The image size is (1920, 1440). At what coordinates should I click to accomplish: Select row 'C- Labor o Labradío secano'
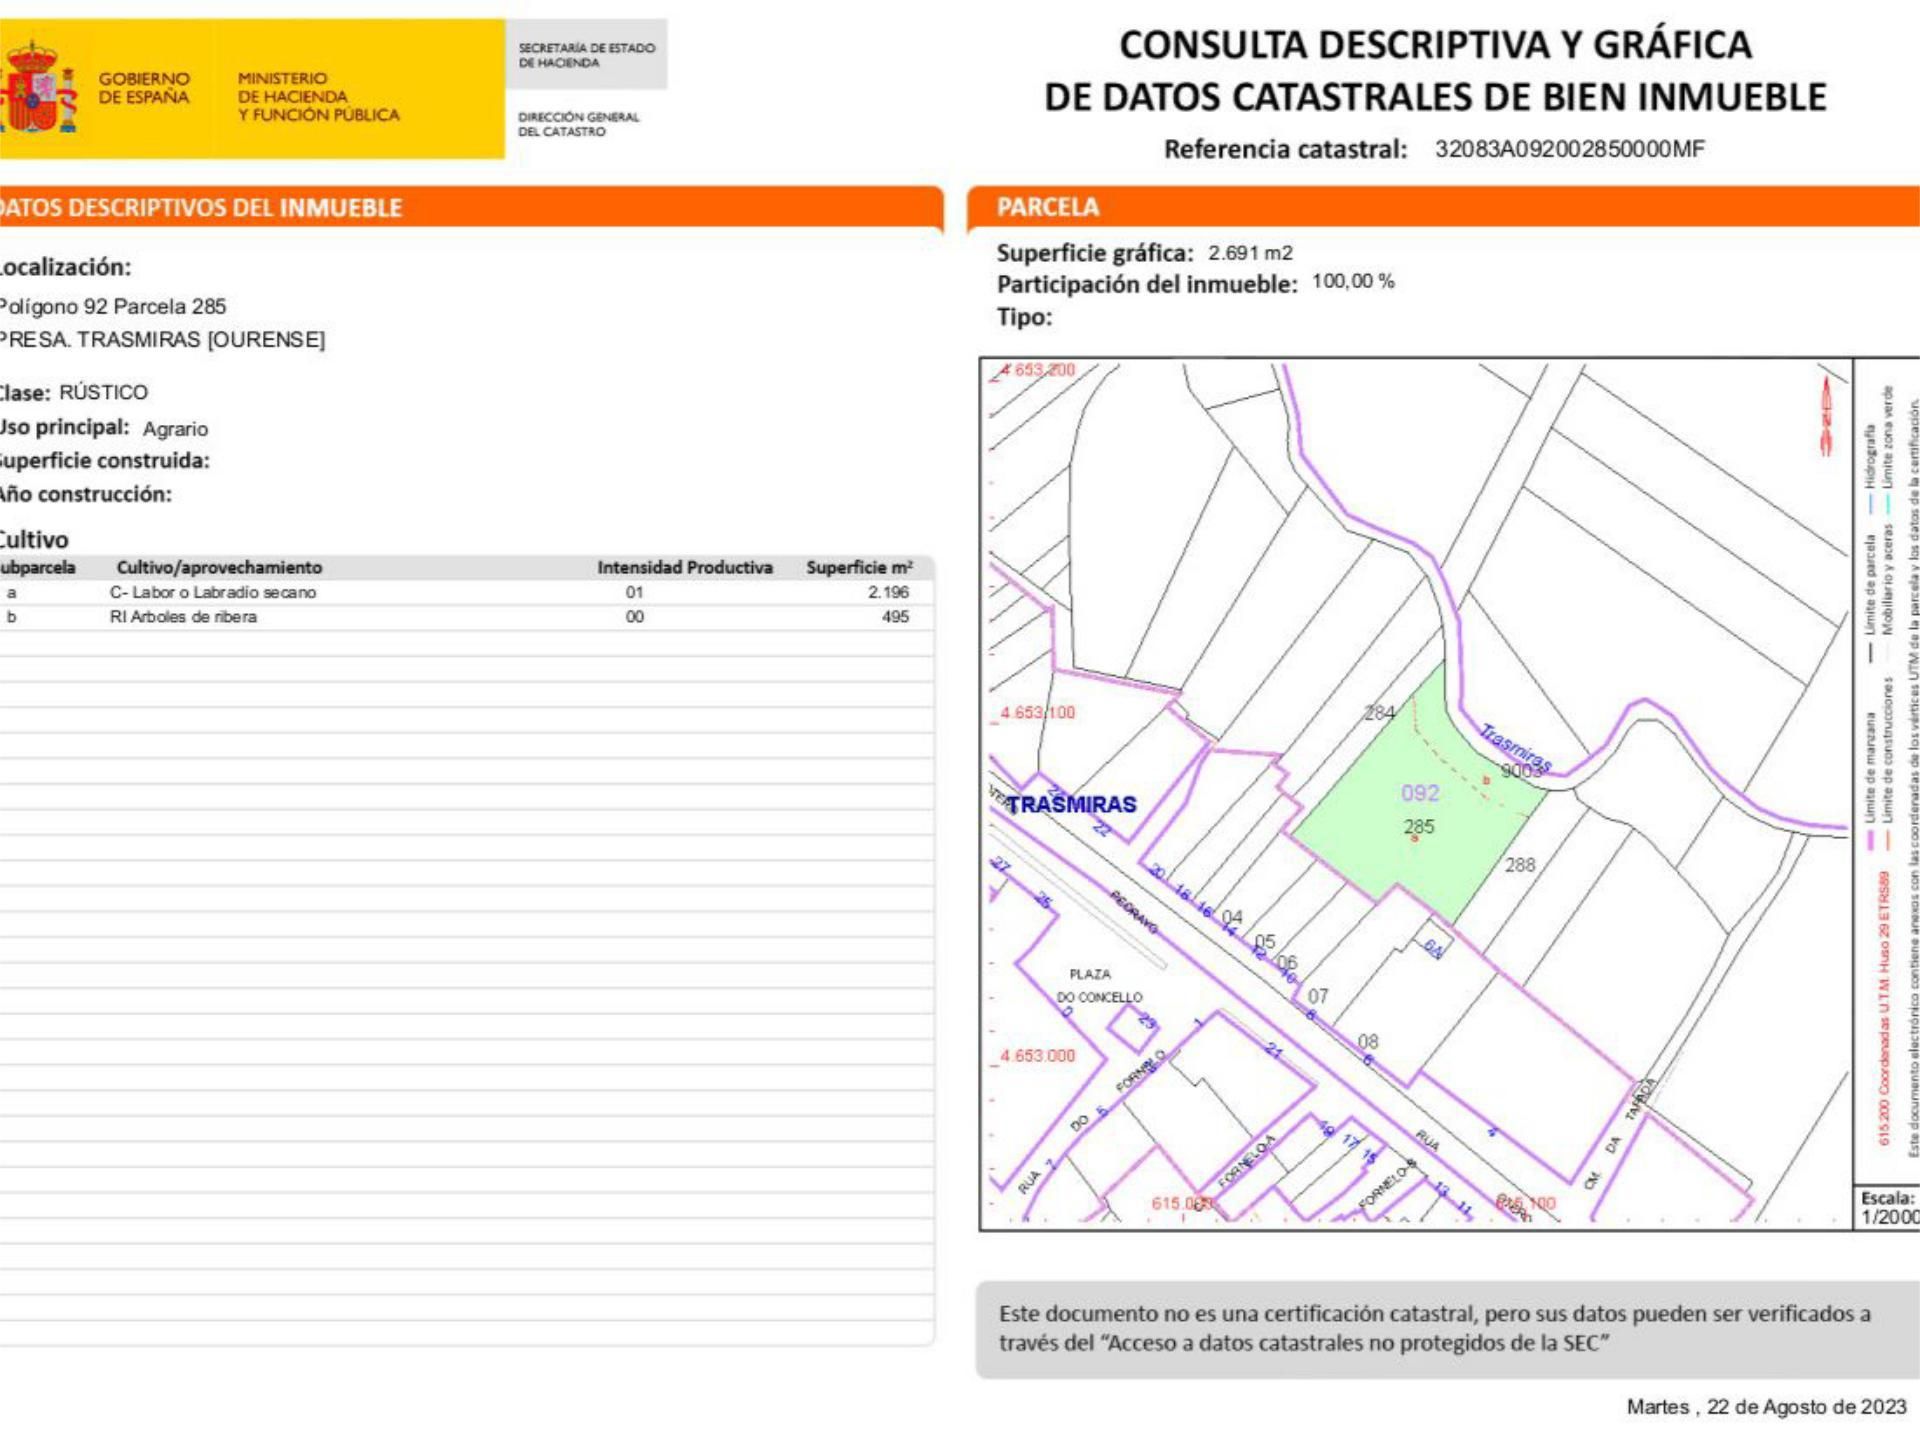coord(466,592)
